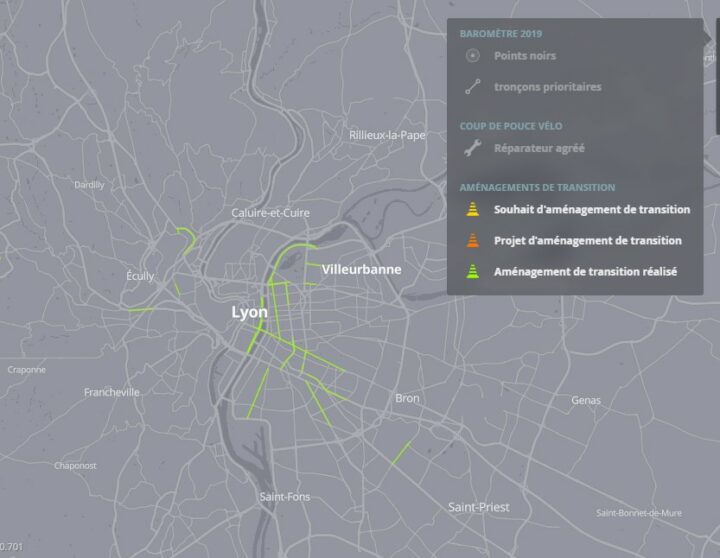Image resolution: width=720 pixels, height=558 pixels.
Task: Click the tronçons prioritaires line icon
Action: tap(472, 87)
